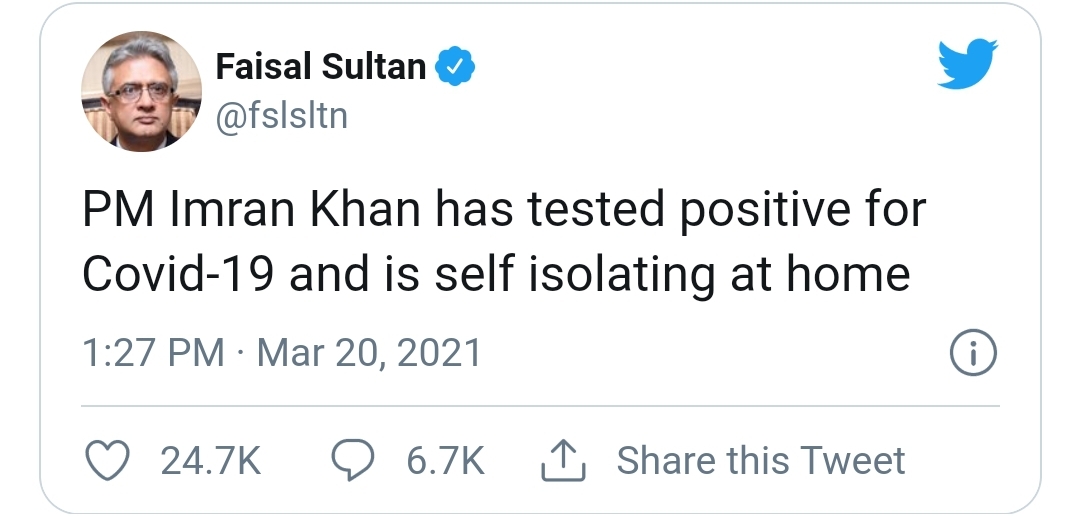Click the word Covid-19 in the tweet
Image resolution: width=1080 pixels, height=516 pixels.
(x=178, y=274)
